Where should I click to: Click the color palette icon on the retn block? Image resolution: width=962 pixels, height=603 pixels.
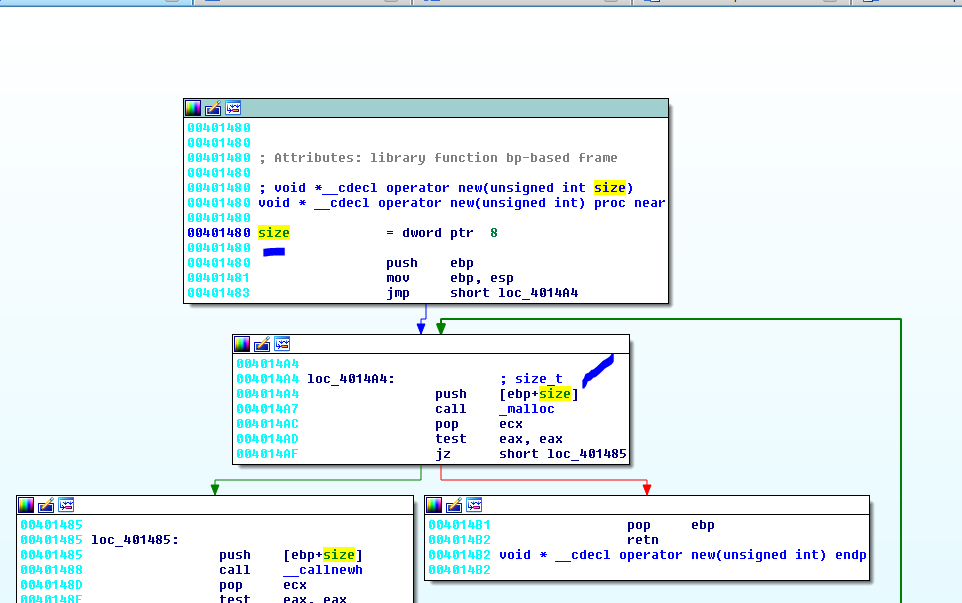pyautogui.click(x=434, y=504)
